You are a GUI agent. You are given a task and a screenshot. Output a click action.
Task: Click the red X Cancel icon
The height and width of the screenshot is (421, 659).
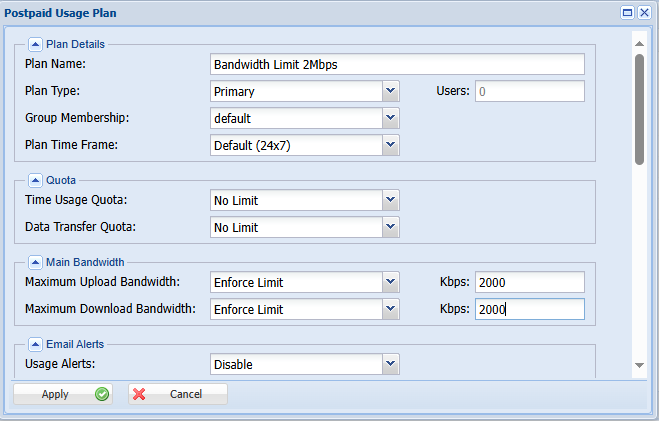[x=139, y=394]
